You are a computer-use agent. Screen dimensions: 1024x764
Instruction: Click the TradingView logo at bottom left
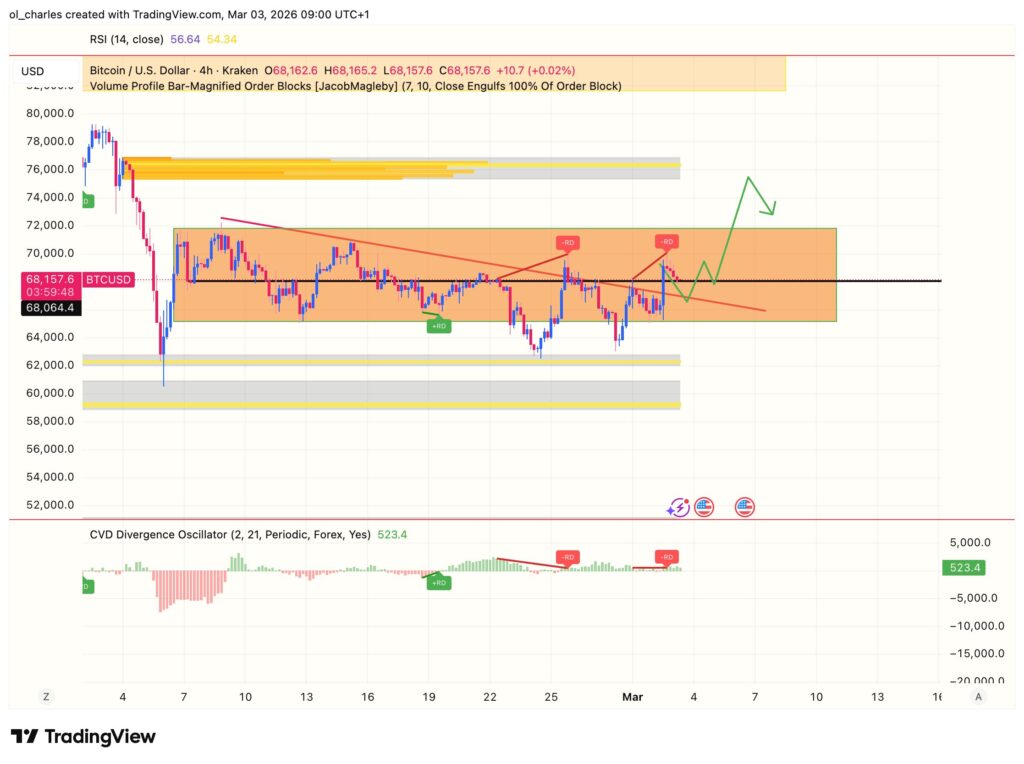click(86, 736)
